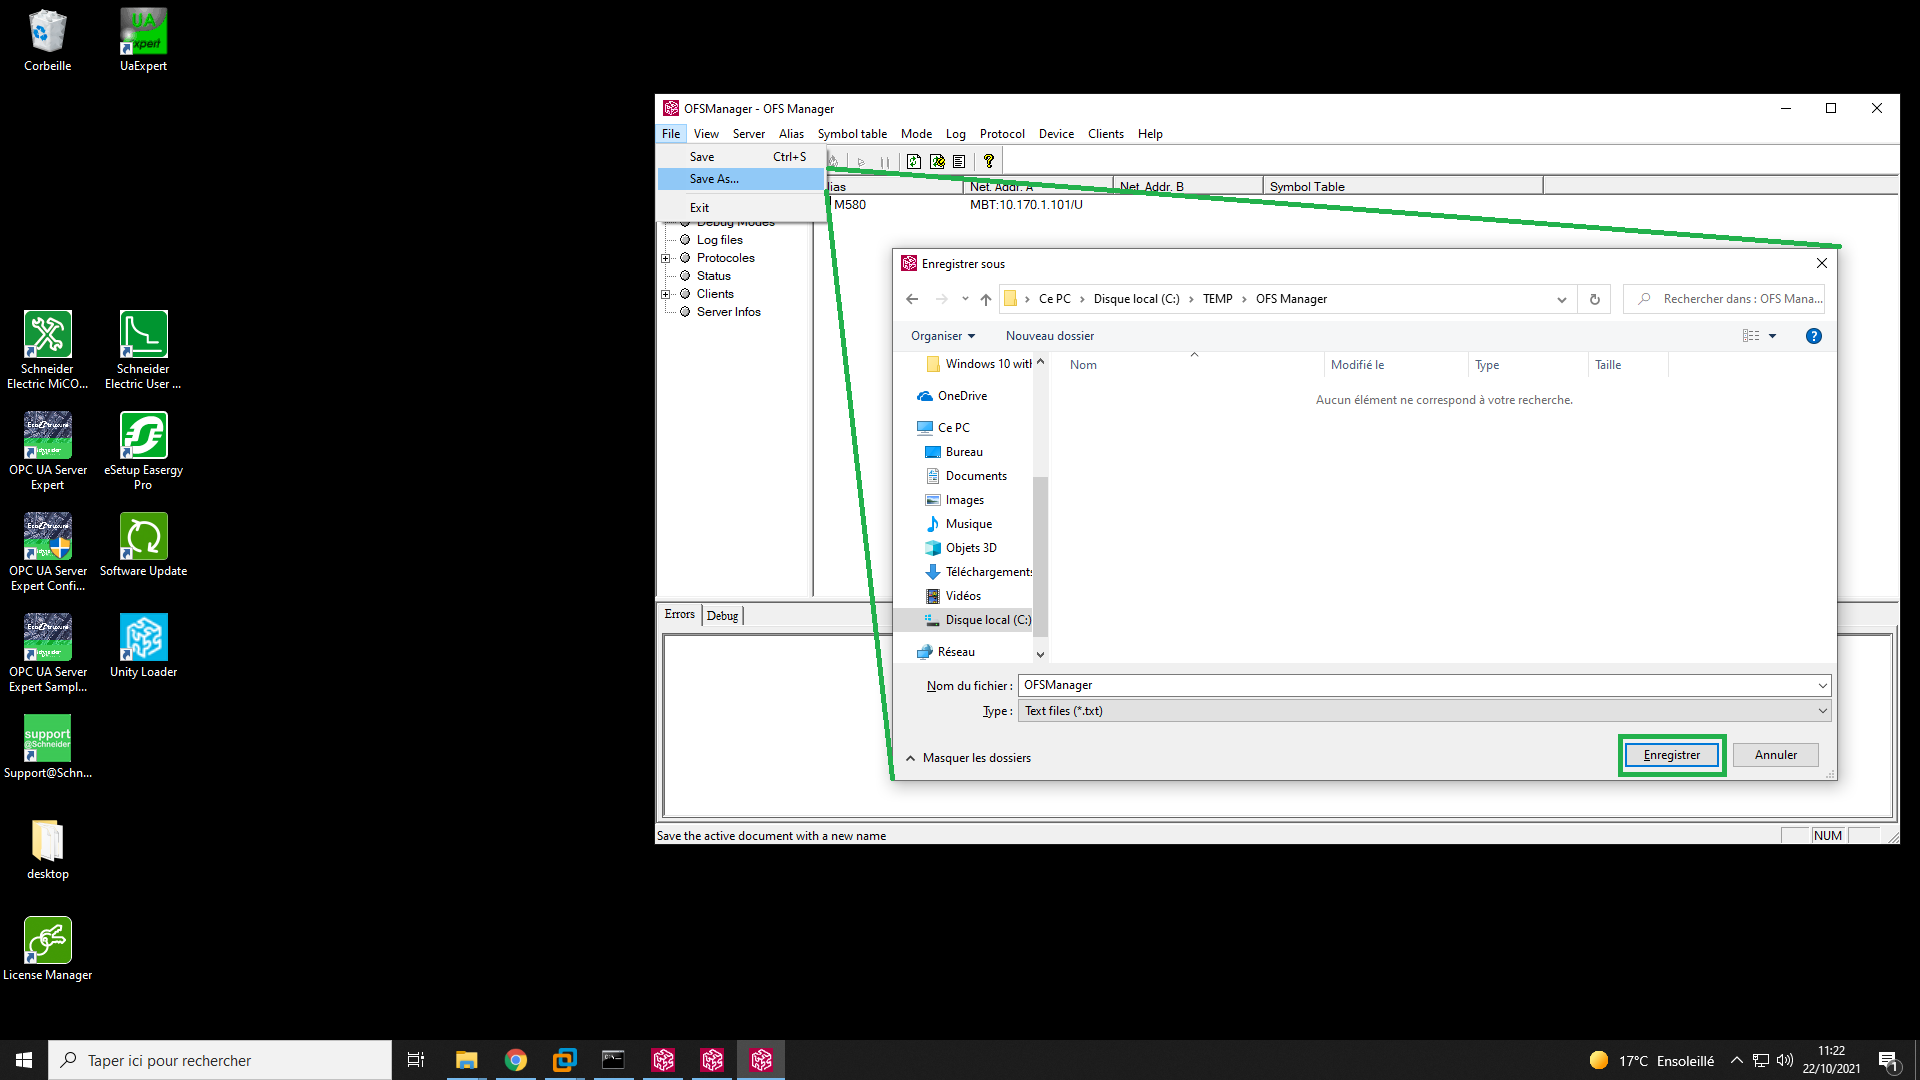Open UaExpert desktop shortcut
Screen dimensions: 1920x1080
[144, 40]
